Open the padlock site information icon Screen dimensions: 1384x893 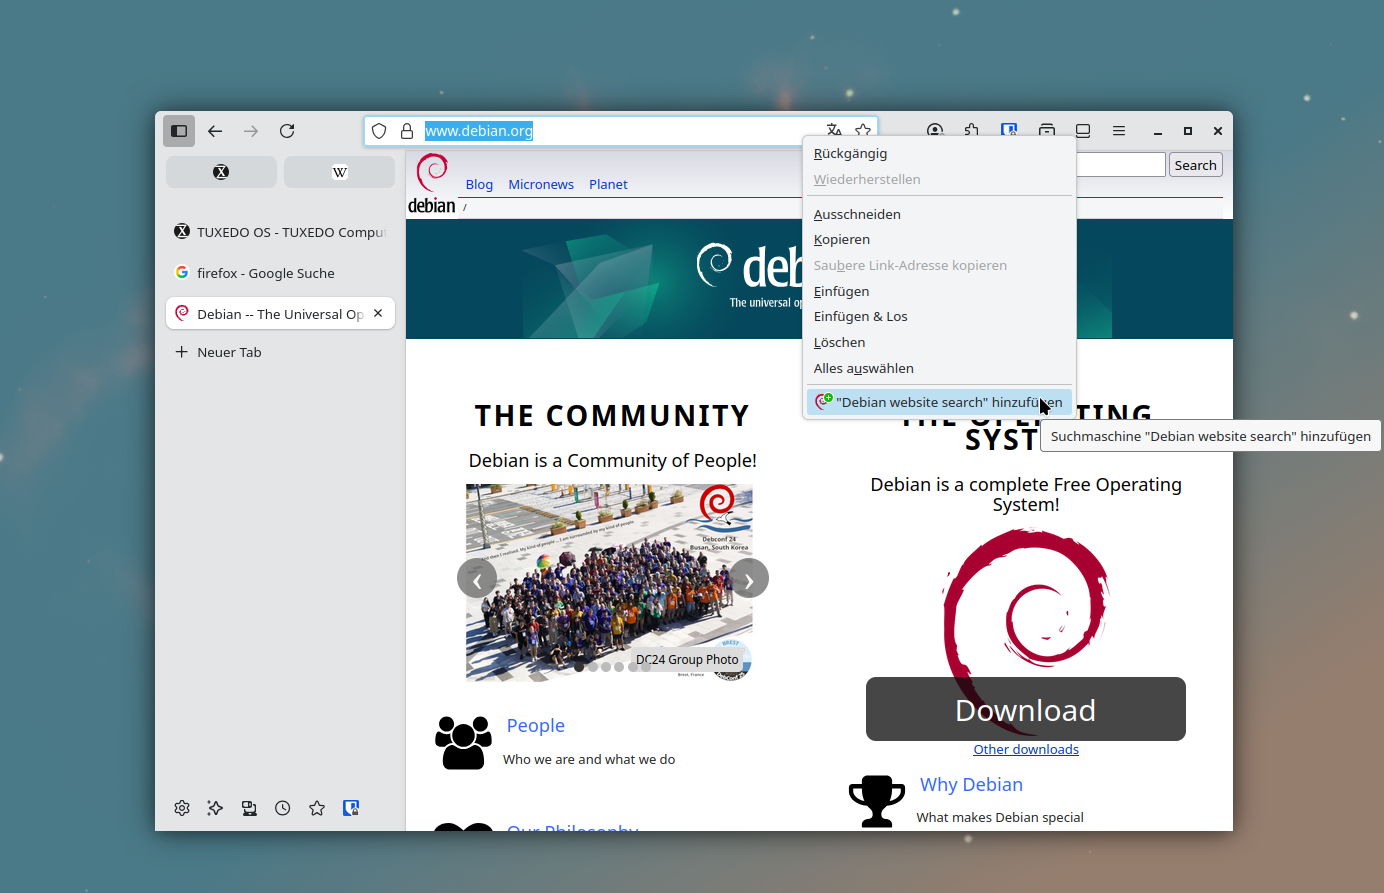407,131
